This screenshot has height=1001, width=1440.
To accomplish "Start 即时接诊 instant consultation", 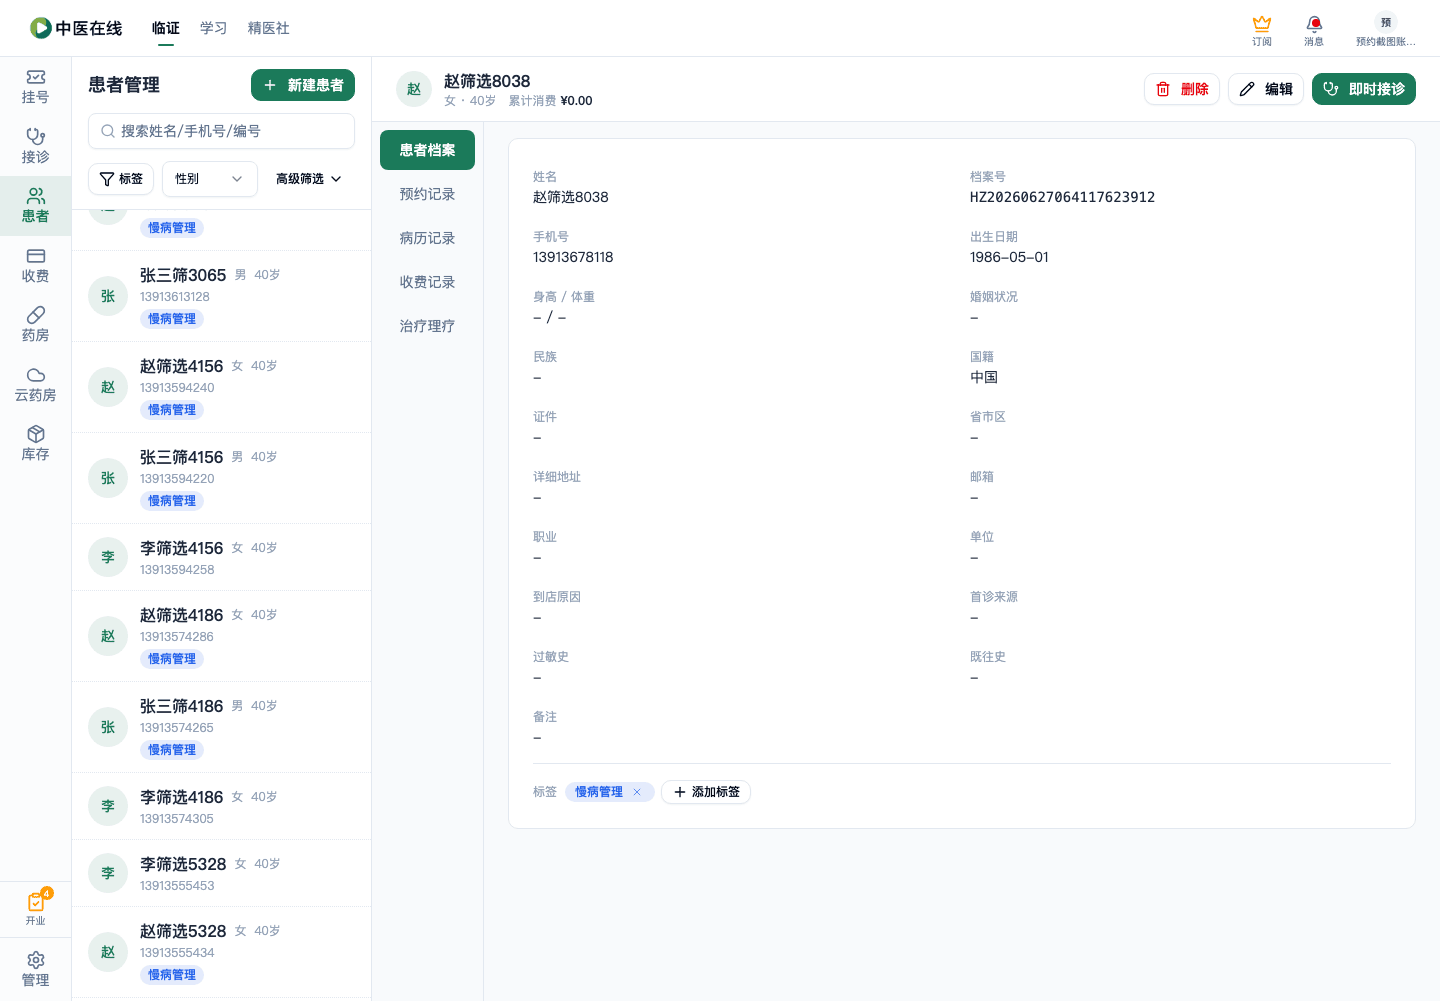I will coord(1364,89).
